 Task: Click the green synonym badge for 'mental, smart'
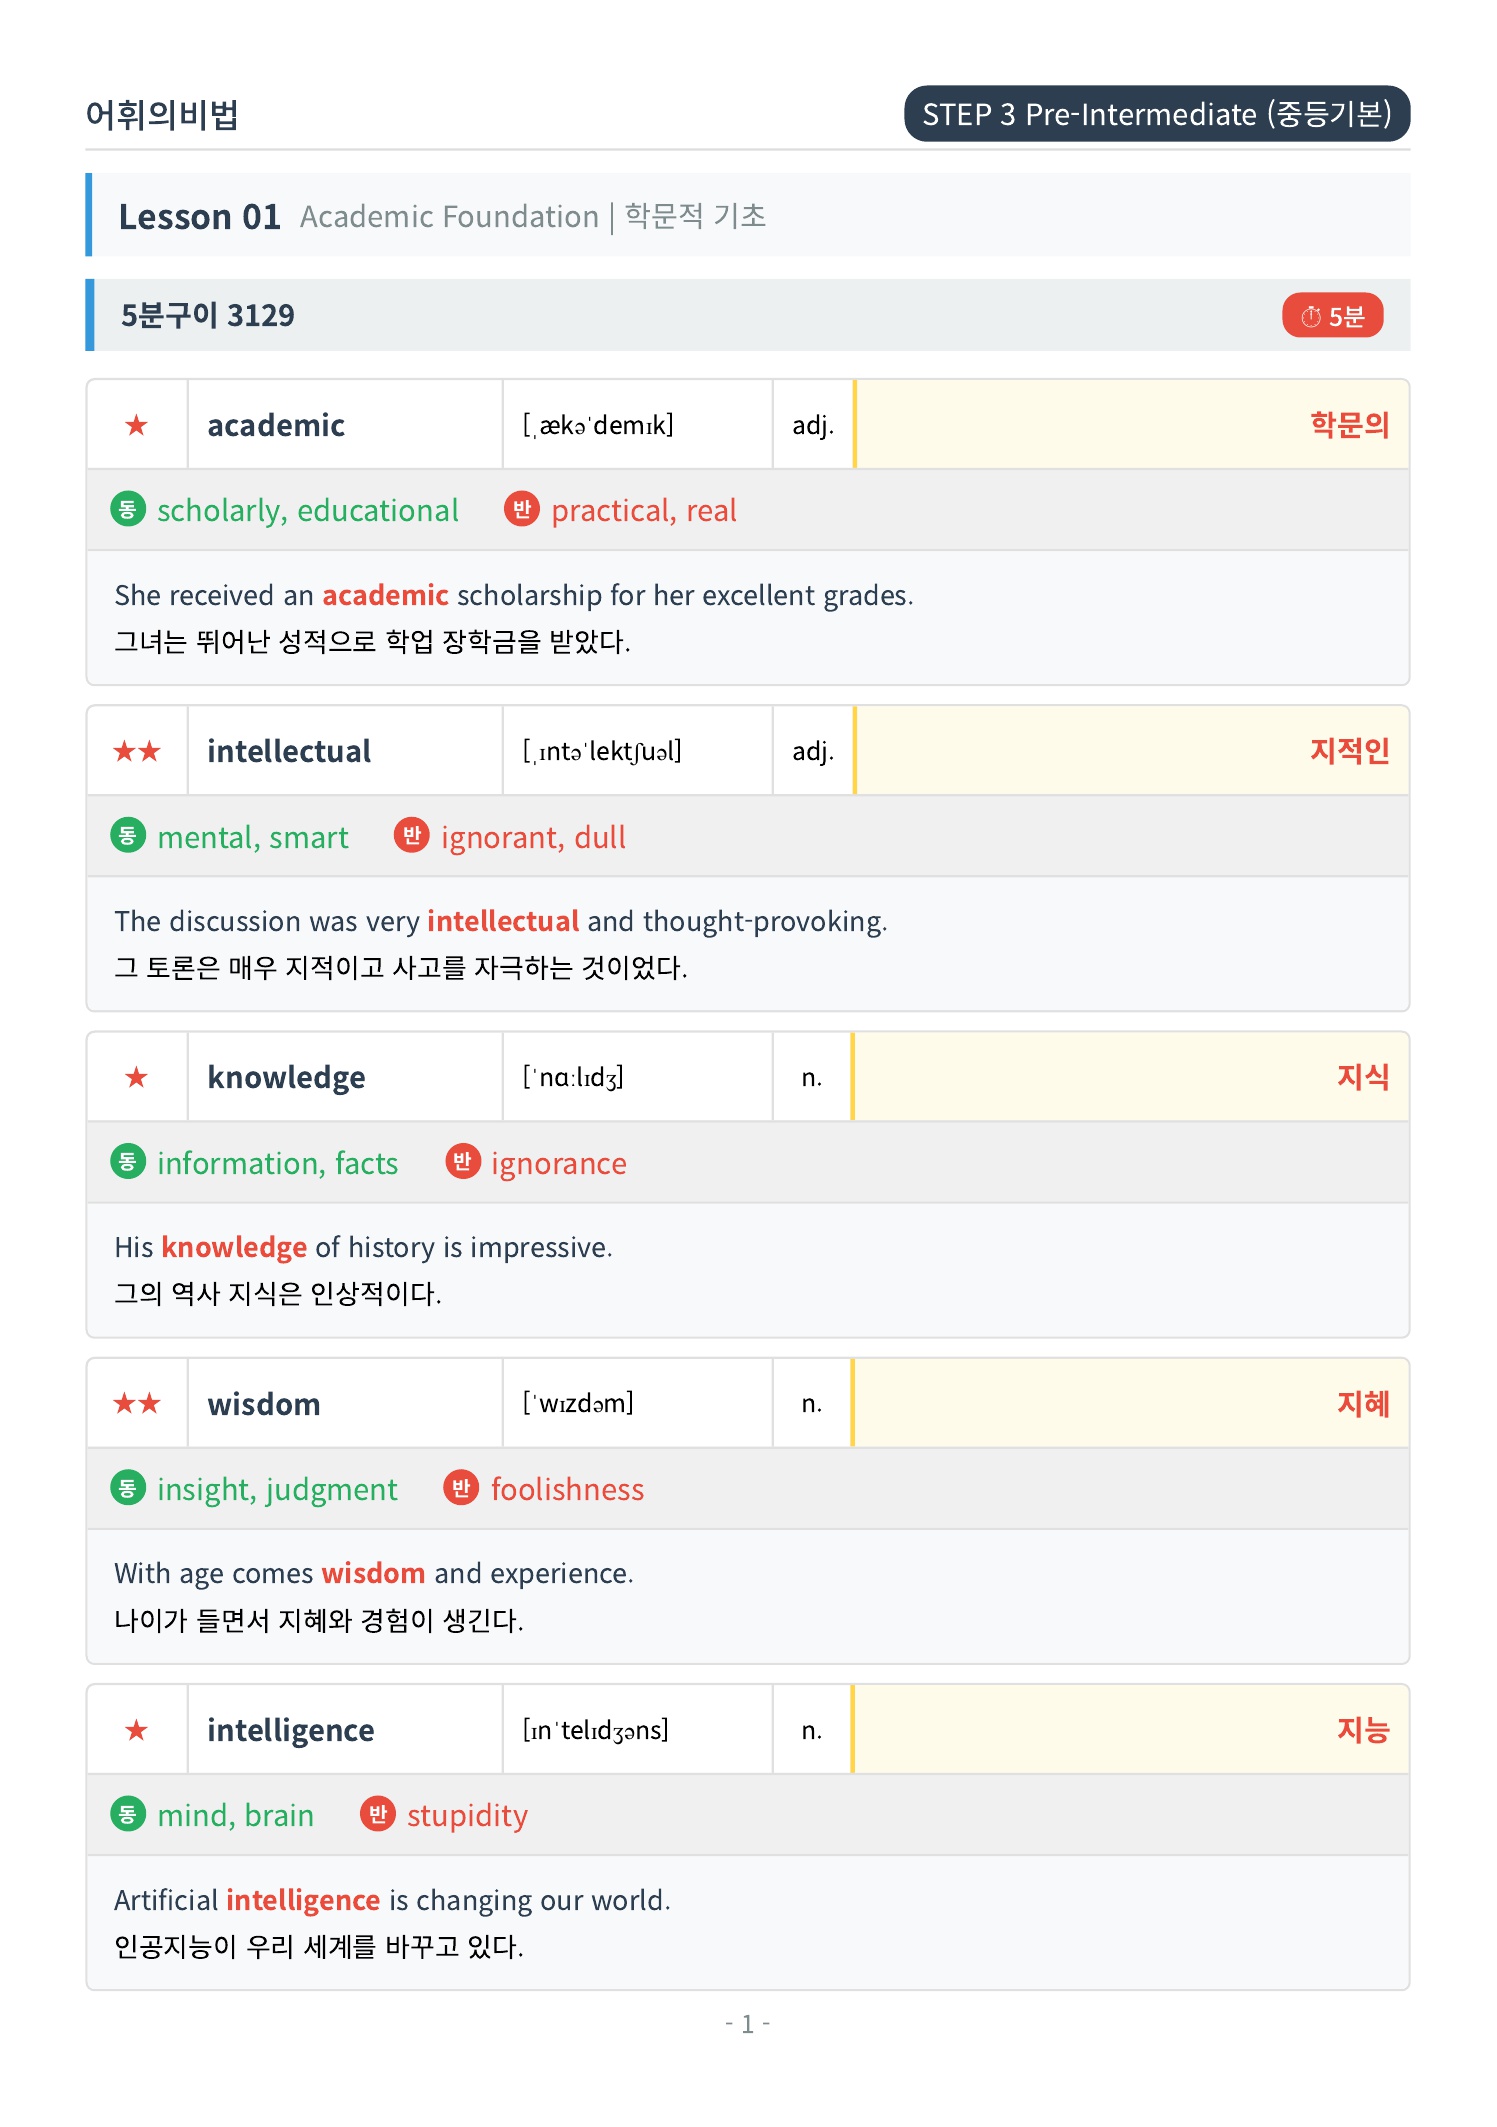point(128,835)
